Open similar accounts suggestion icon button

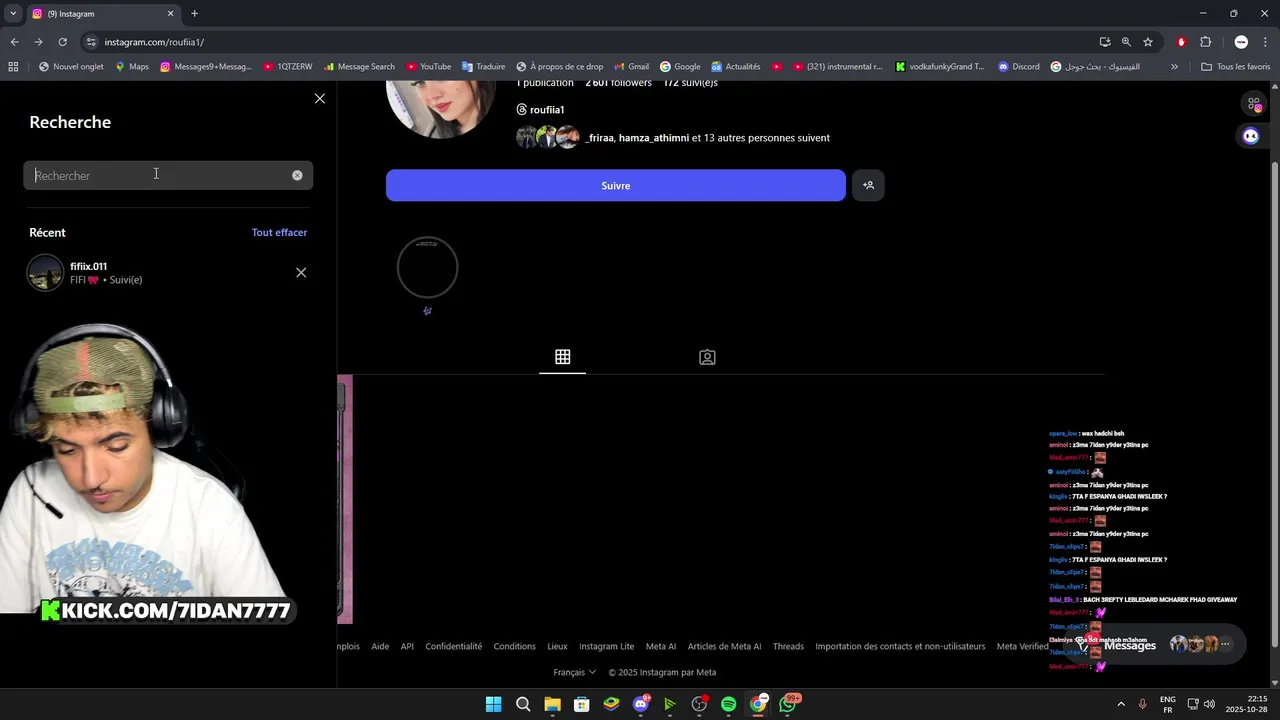[x=868, y=185]
